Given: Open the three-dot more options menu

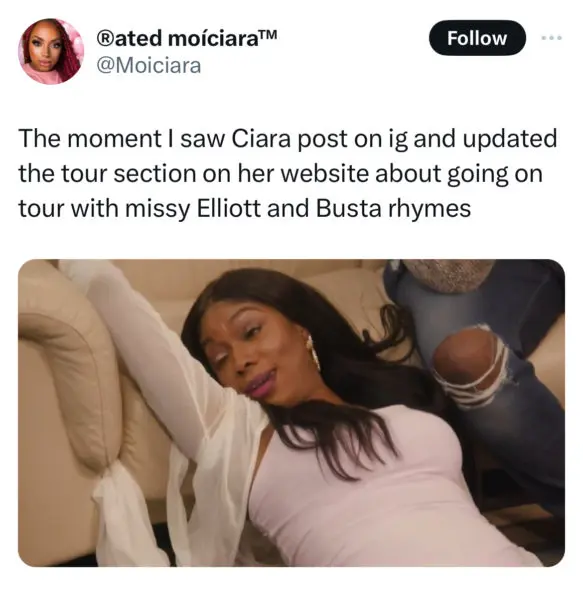Looking at the screenshot, I should (551, 38).
